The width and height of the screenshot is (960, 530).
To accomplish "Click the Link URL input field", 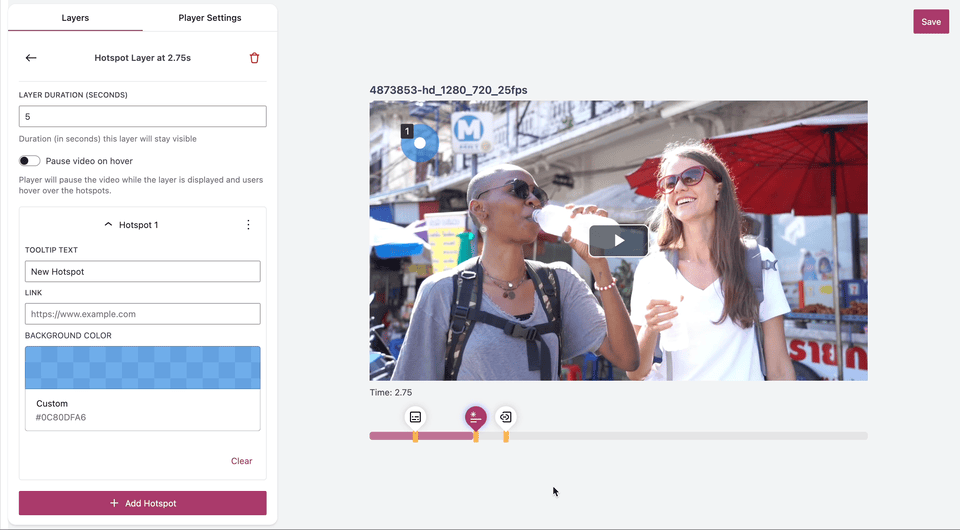I will click(x=143, y=314).
